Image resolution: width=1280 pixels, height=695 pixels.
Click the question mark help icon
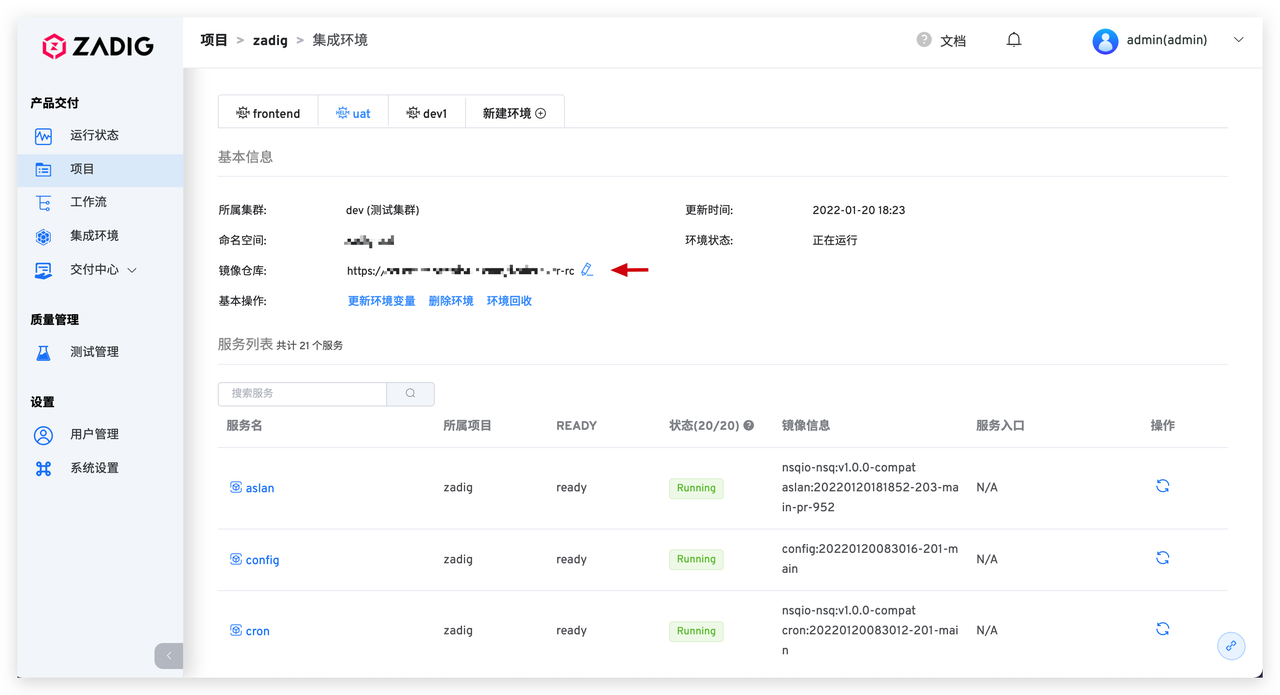pos(924,40)
